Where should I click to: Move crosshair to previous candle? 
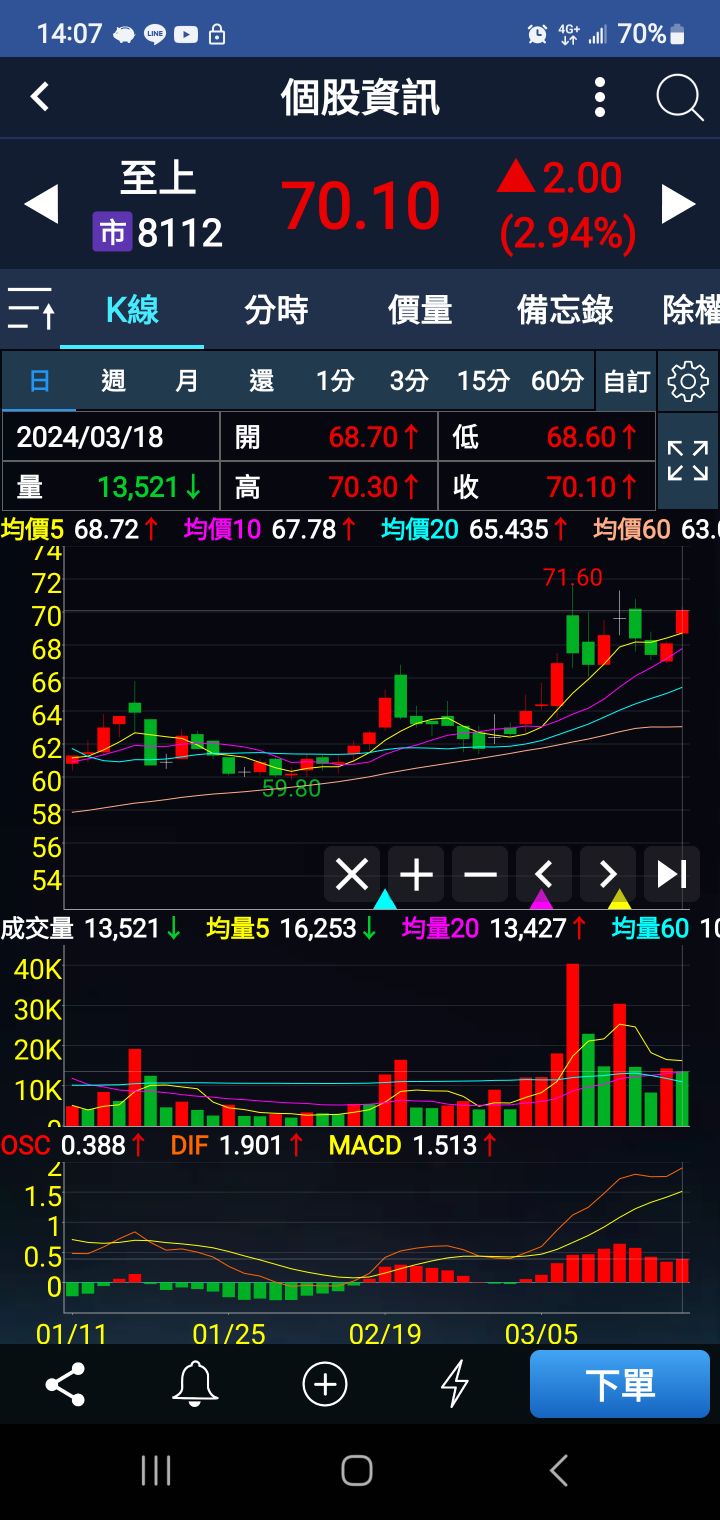[544, 875]
